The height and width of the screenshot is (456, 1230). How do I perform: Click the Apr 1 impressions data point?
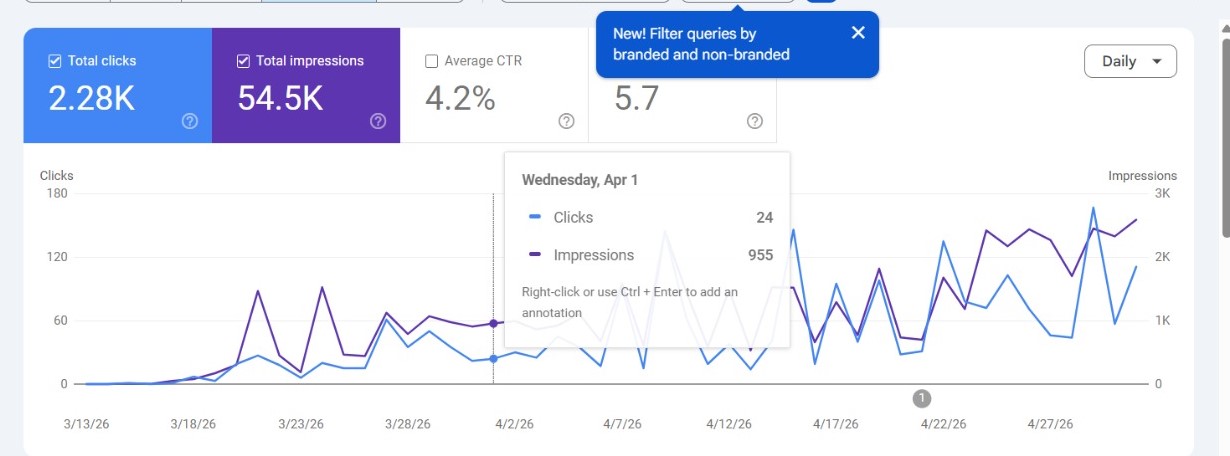pos(493,323)
